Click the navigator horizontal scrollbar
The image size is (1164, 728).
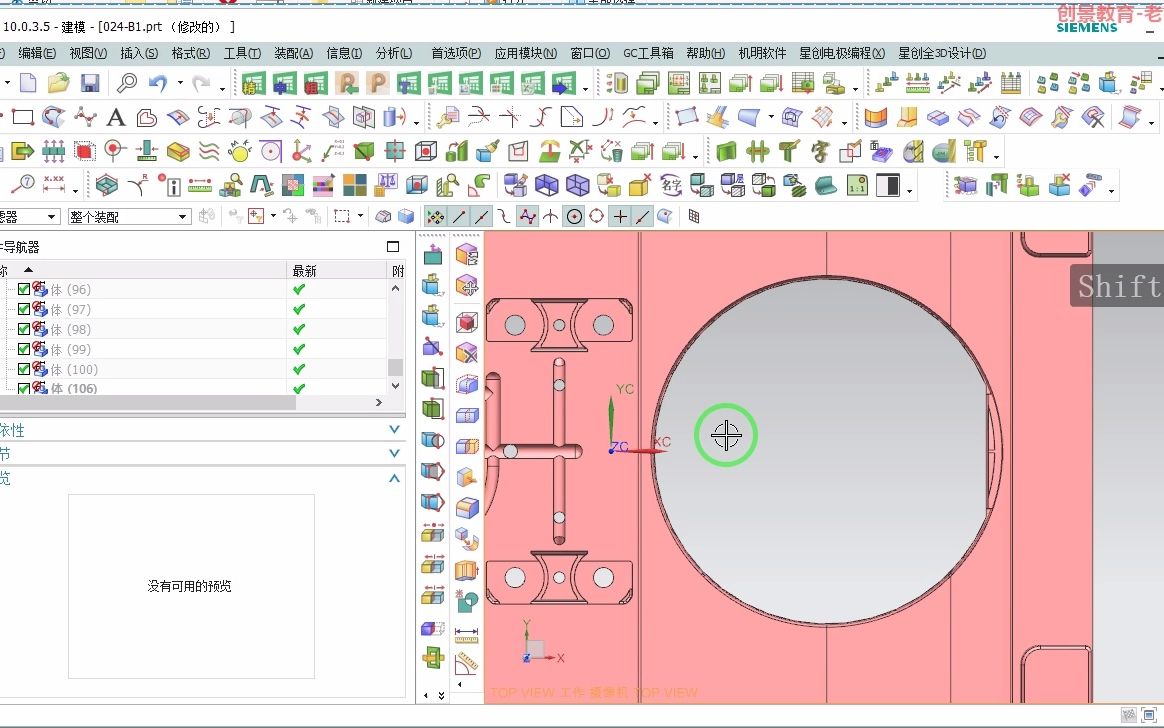point(148,402)
